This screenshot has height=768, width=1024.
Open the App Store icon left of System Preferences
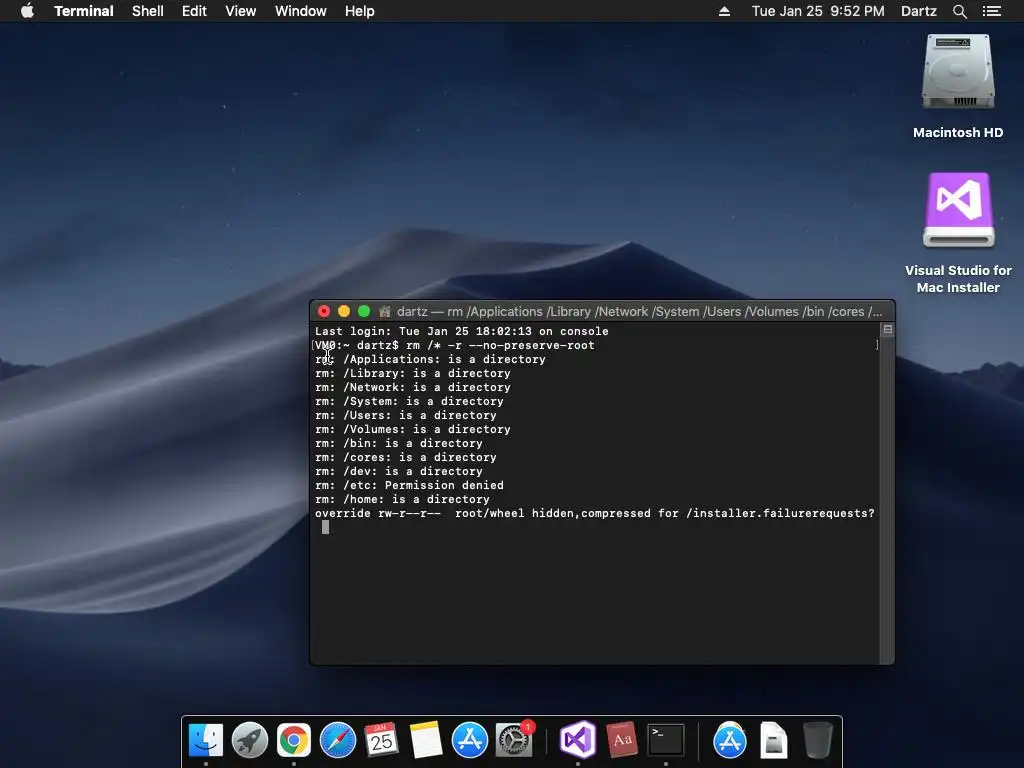[470, 740]
